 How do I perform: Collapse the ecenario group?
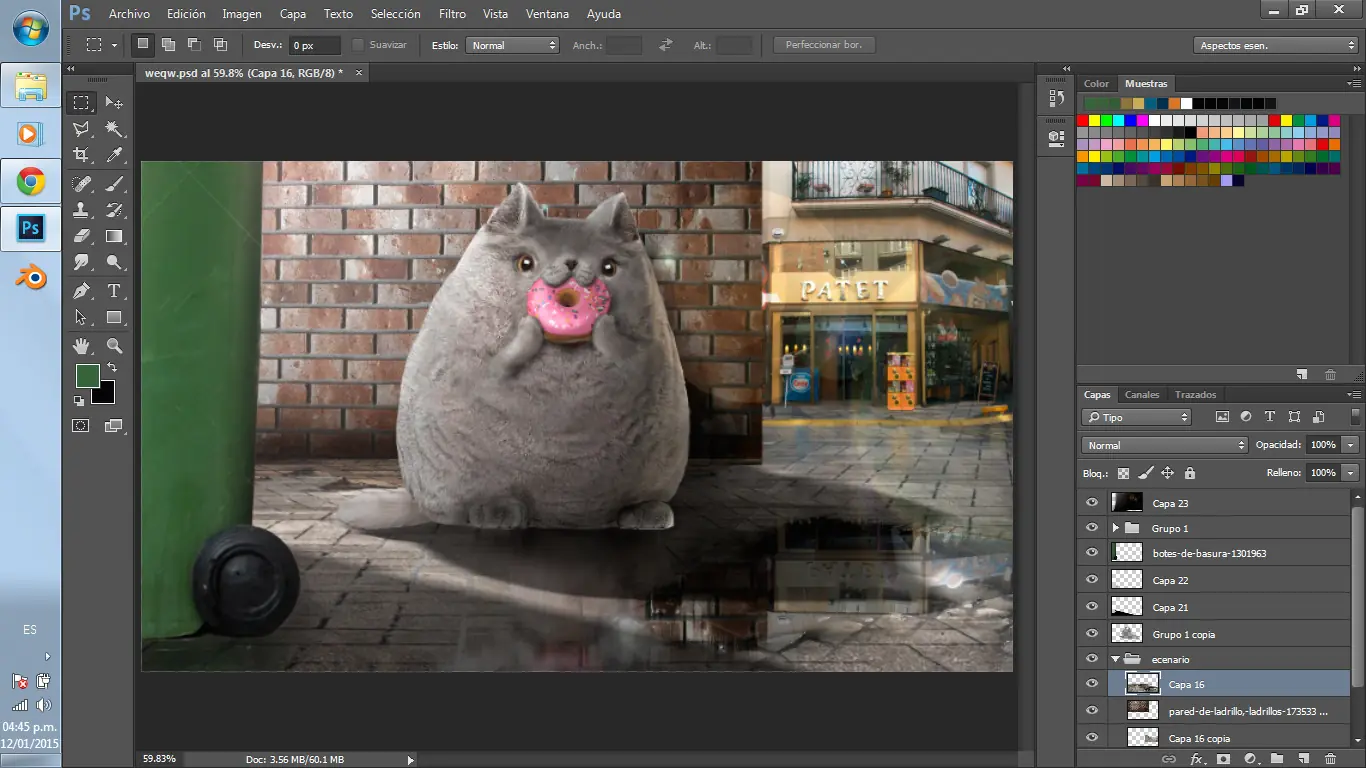[x=1115, y=659]
